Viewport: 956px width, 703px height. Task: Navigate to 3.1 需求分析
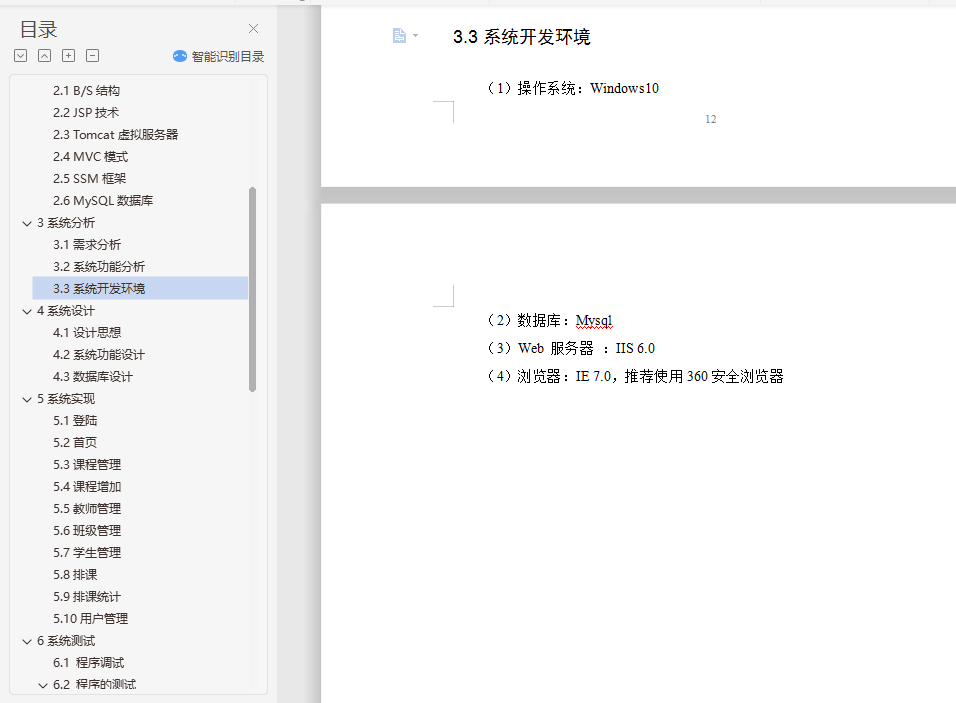87,244
